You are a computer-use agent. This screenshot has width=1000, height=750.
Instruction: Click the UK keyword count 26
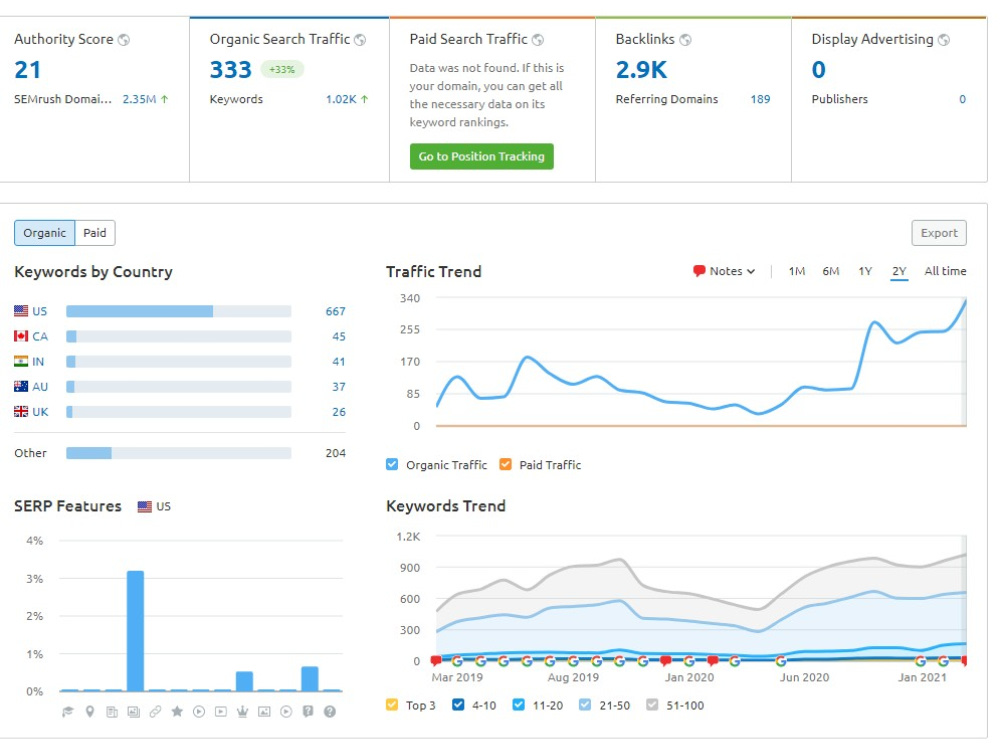pyautogui.click(x=339, y=412)
